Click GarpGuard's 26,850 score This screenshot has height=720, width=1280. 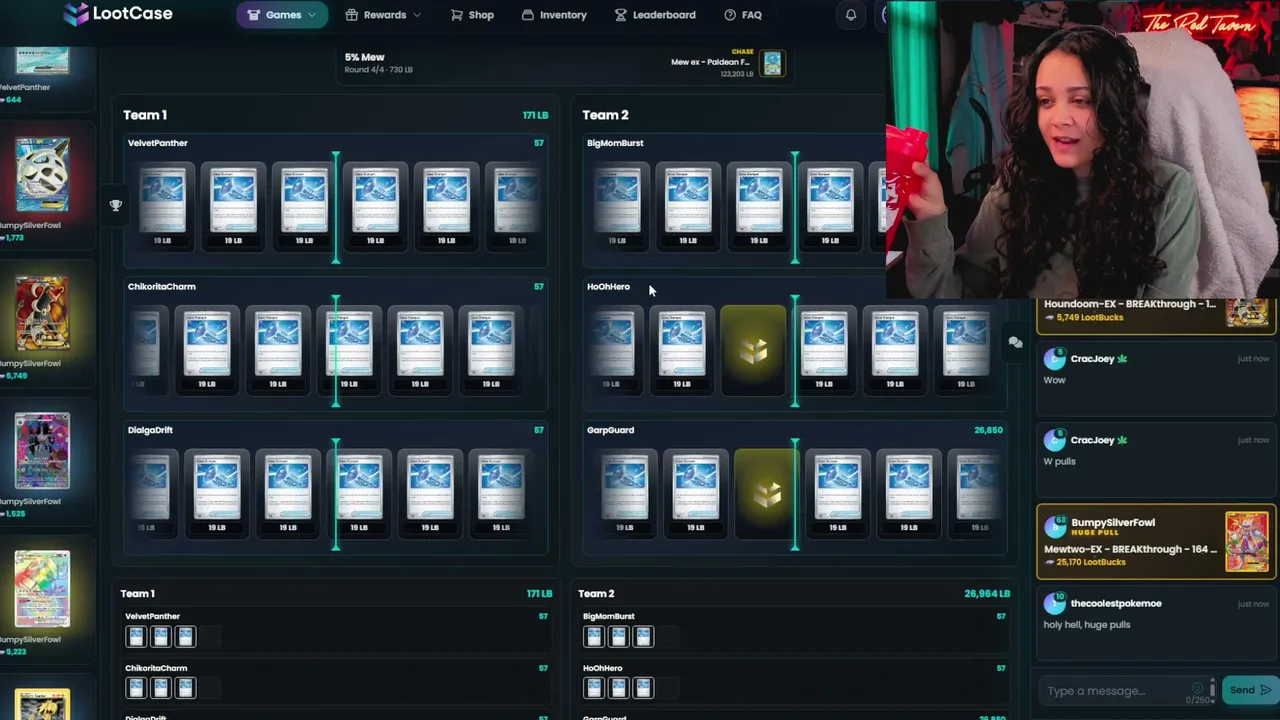pyautogui.click(x=988, y=430)
